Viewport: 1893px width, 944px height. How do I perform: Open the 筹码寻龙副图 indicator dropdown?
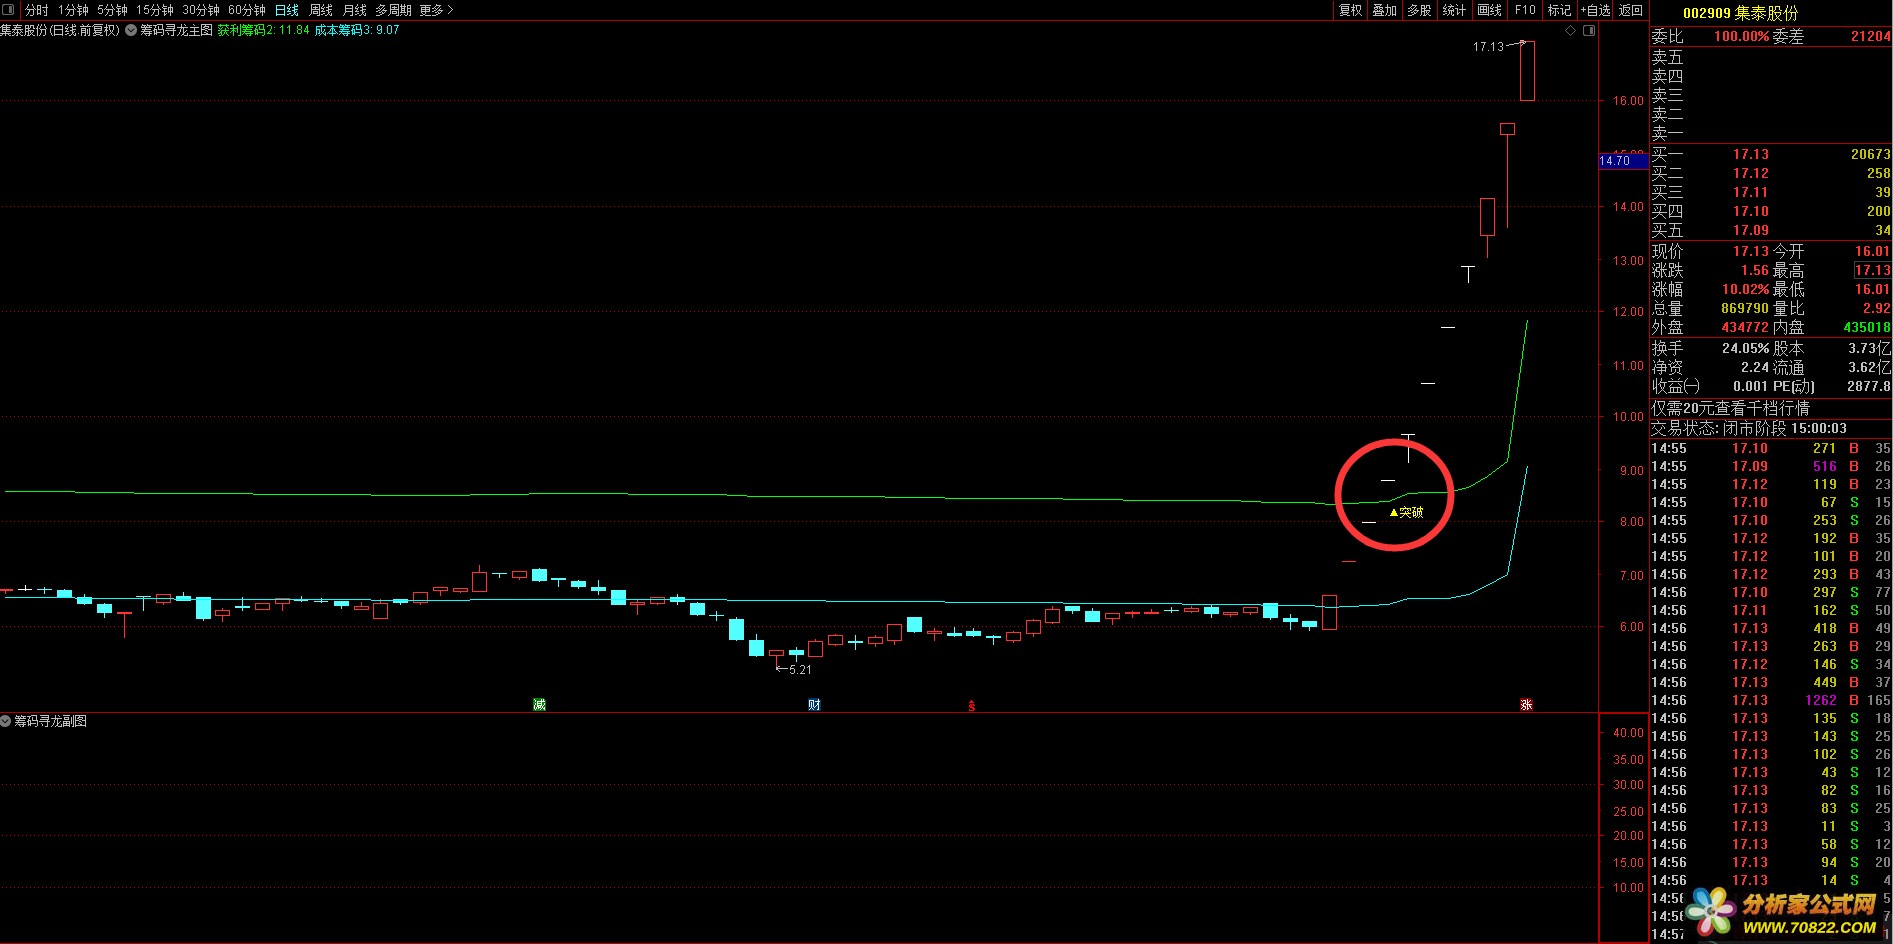(6, 721)
